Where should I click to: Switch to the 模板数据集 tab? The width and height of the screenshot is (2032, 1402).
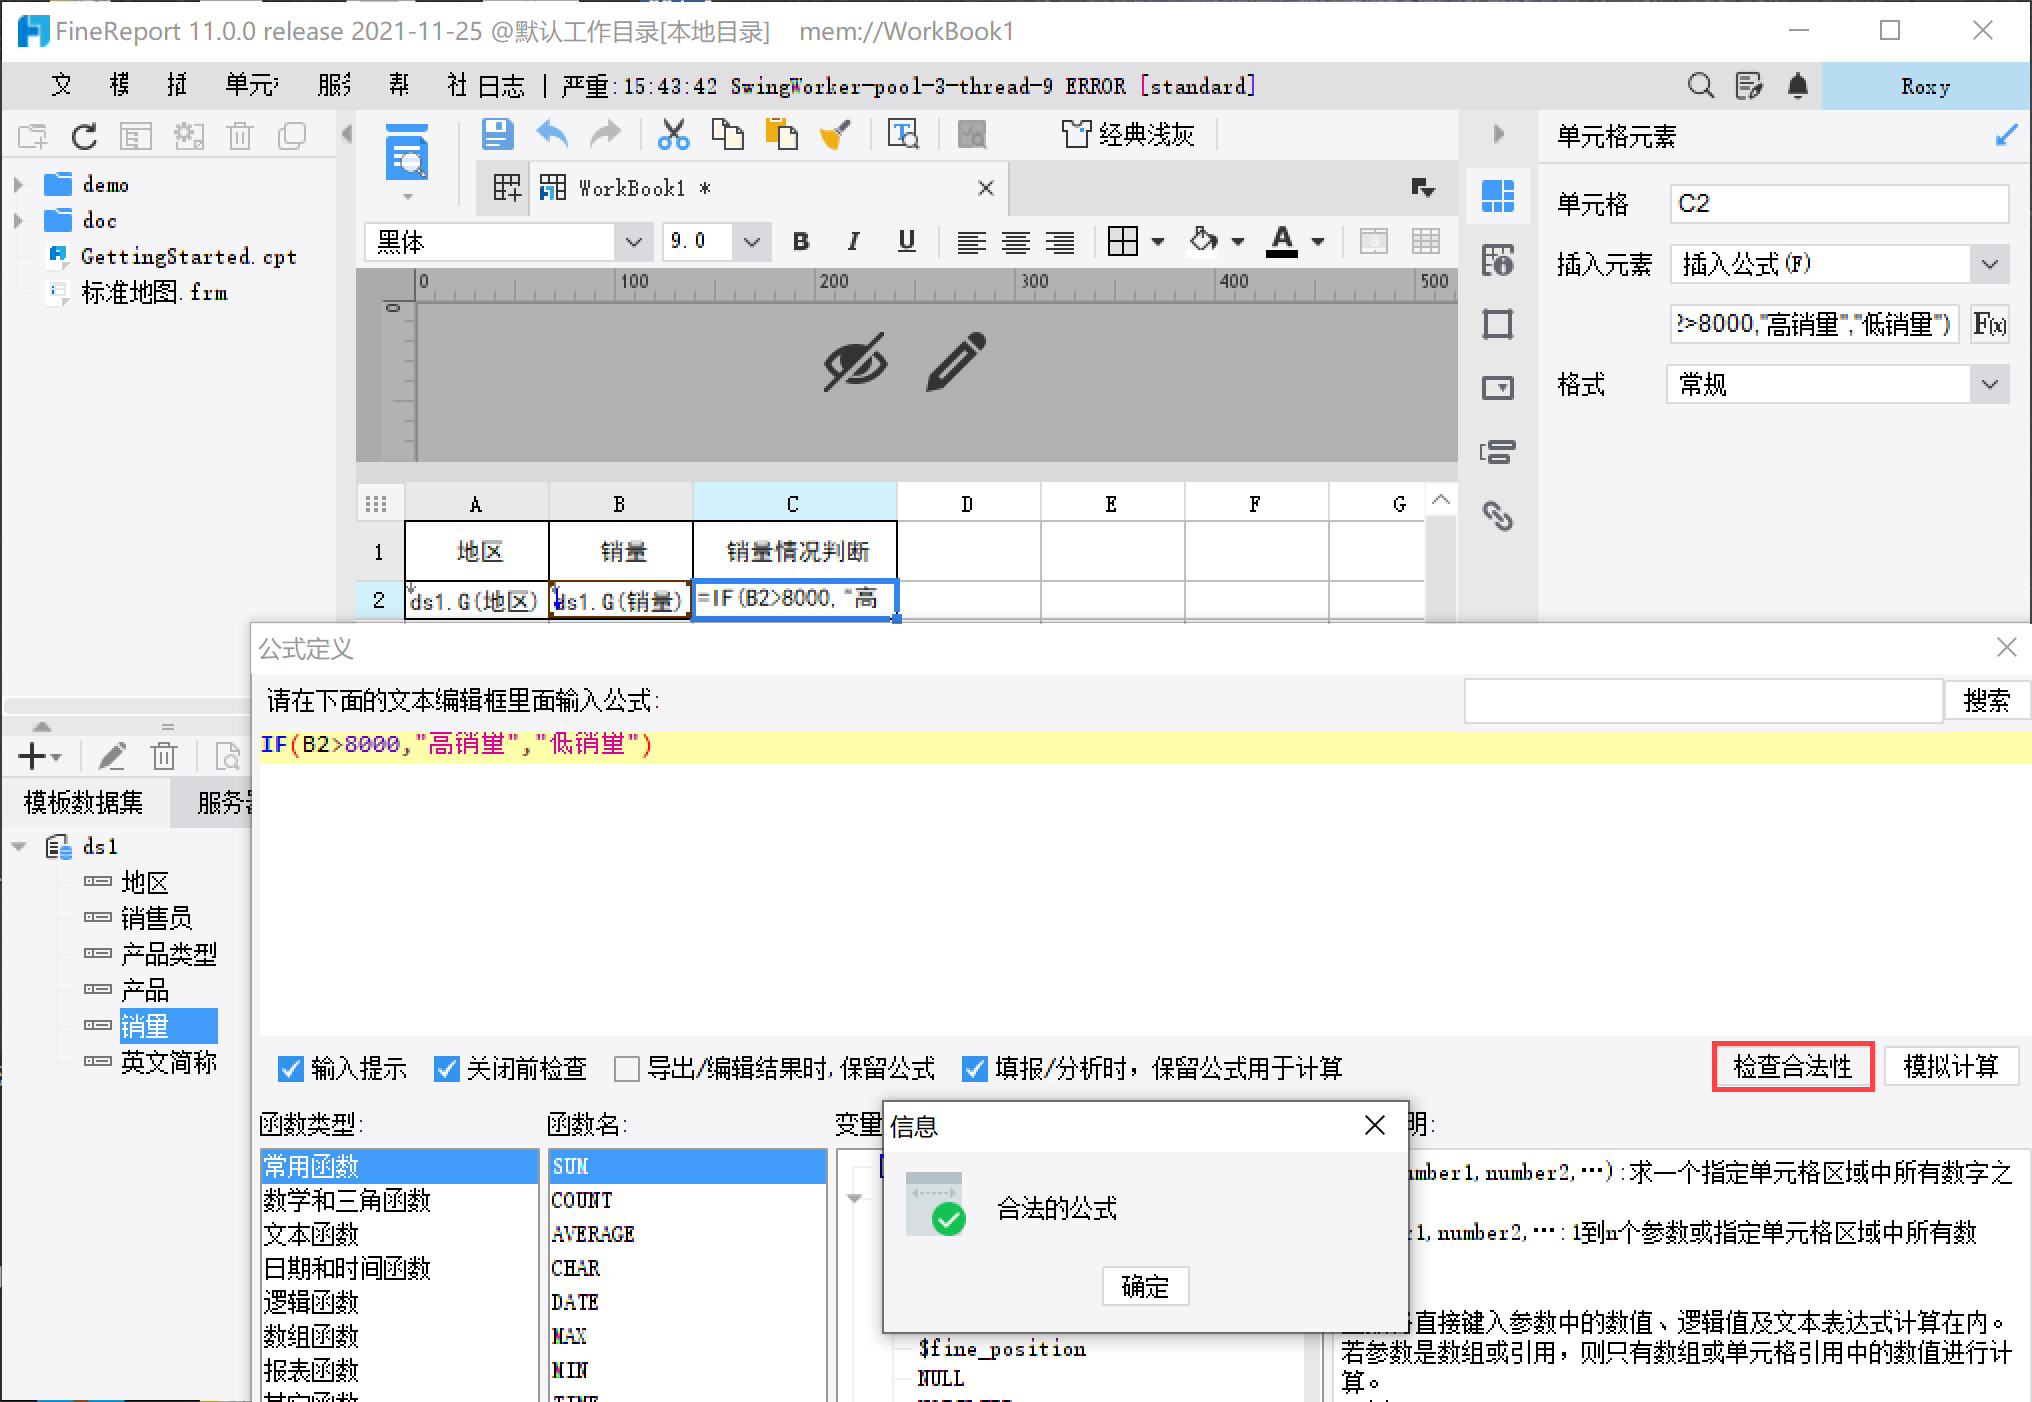coord(84,802)
